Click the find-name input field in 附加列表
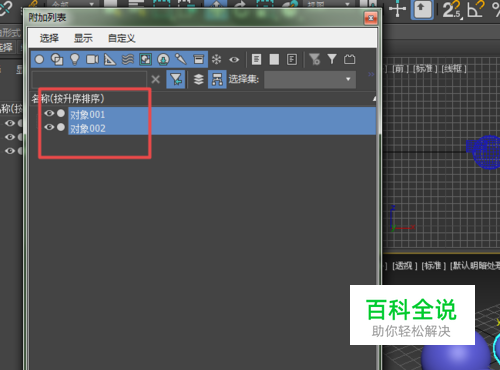 pos(89,79)
